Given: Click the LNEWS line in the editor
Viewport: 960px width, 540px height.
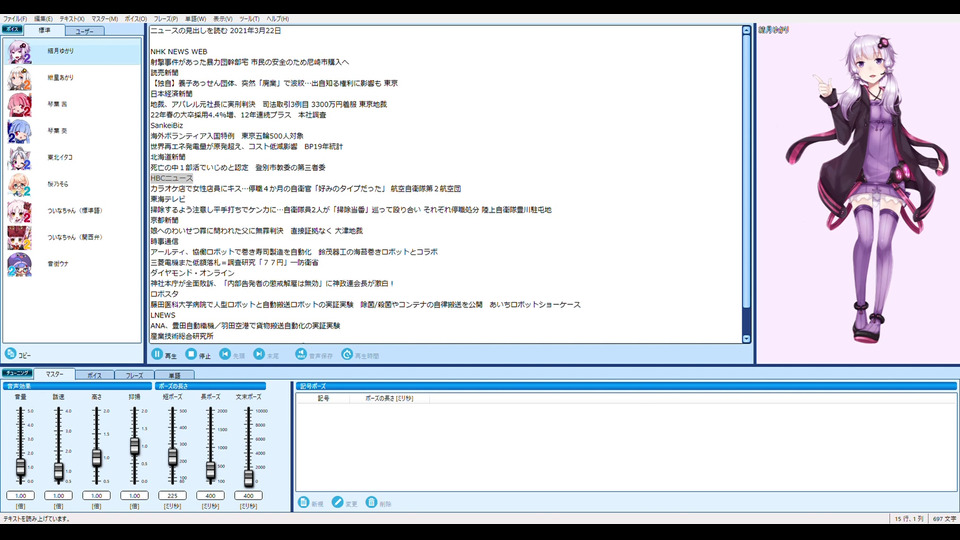Looking at the screenshot, I should click(x=163, y=315).
